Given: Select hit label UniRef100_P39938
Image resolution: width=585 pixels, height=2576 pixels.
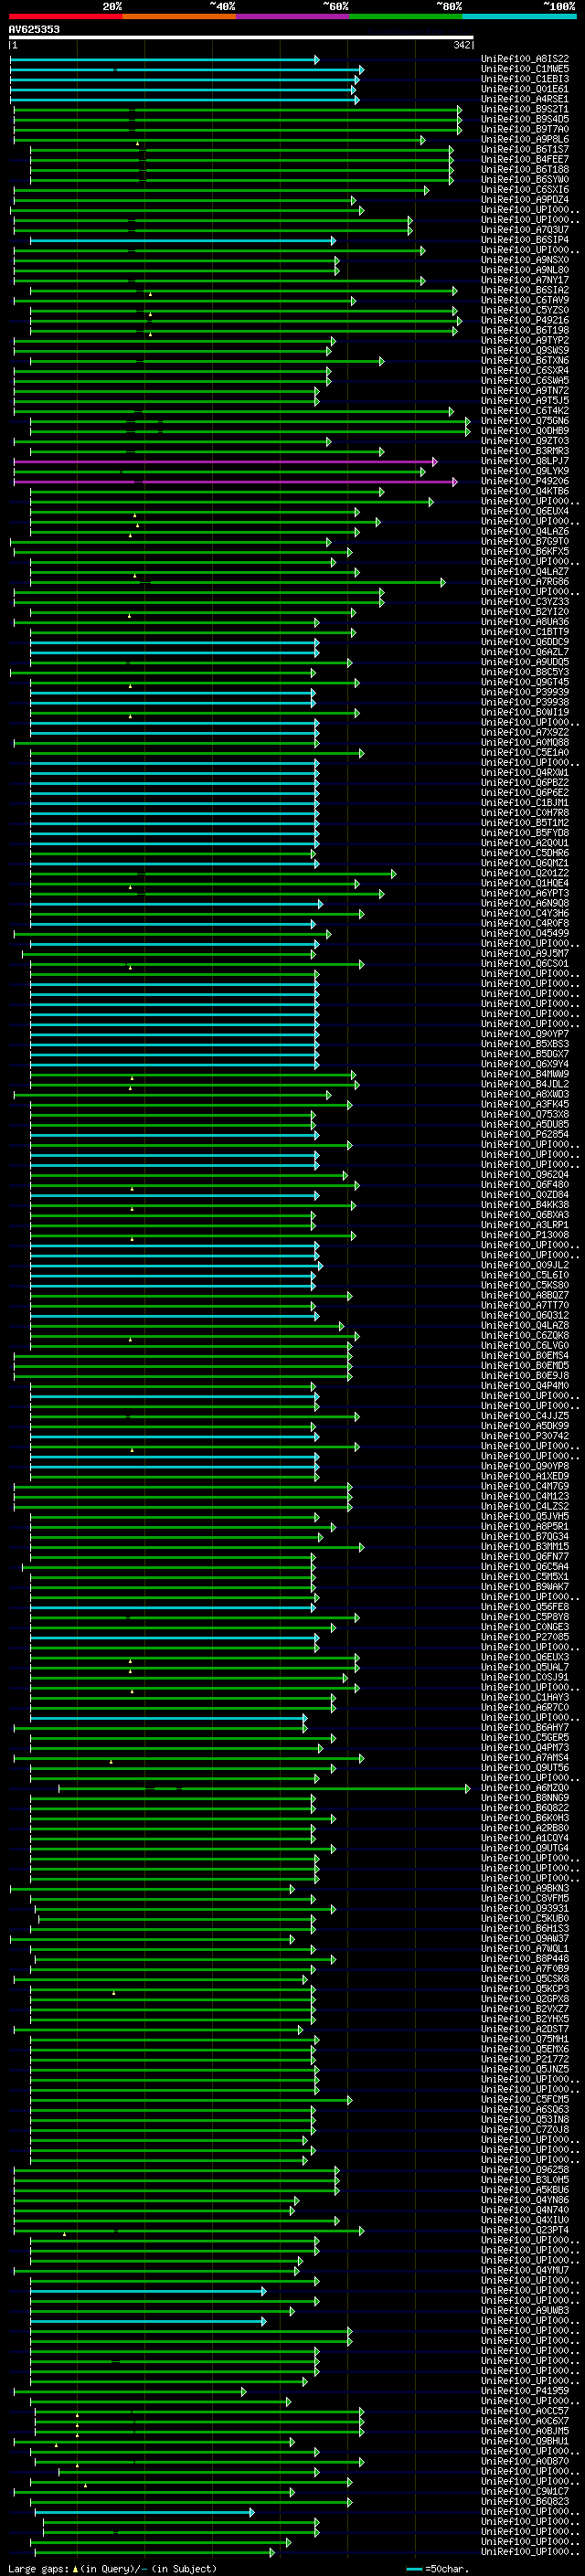Looking at the screenshot, I should click(525, 703).
